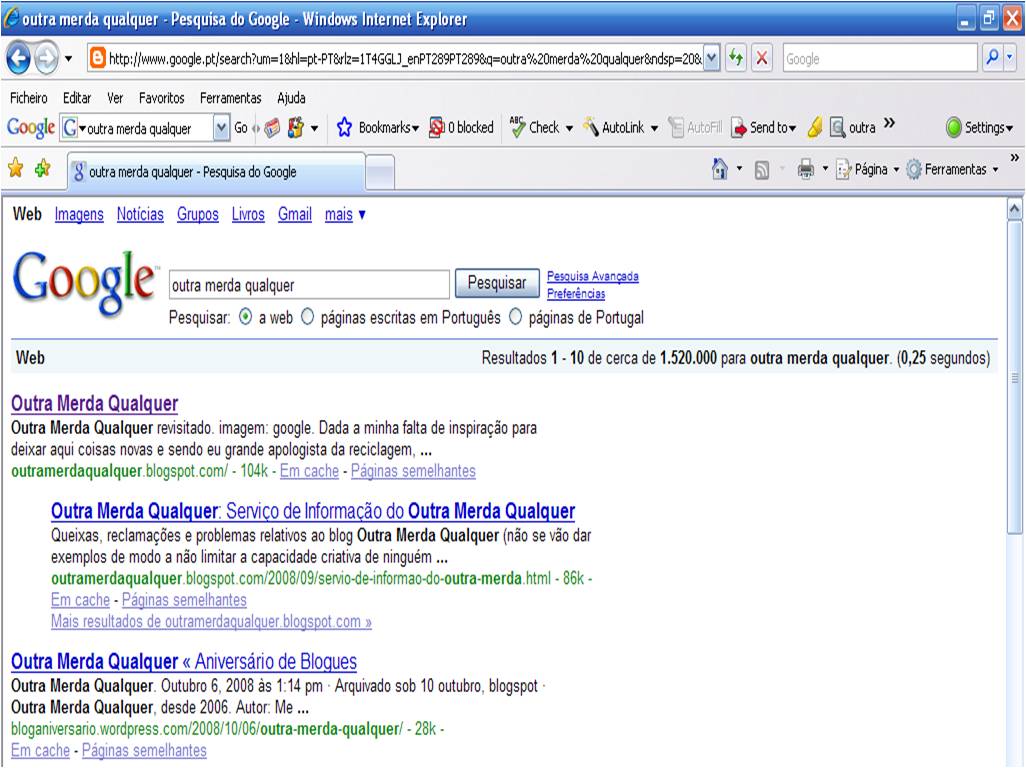Image resolution: width=1026 pixels, height=768 pixels.
Task: Click the Go button on Google Toolbar
Action: coord(241,128)
